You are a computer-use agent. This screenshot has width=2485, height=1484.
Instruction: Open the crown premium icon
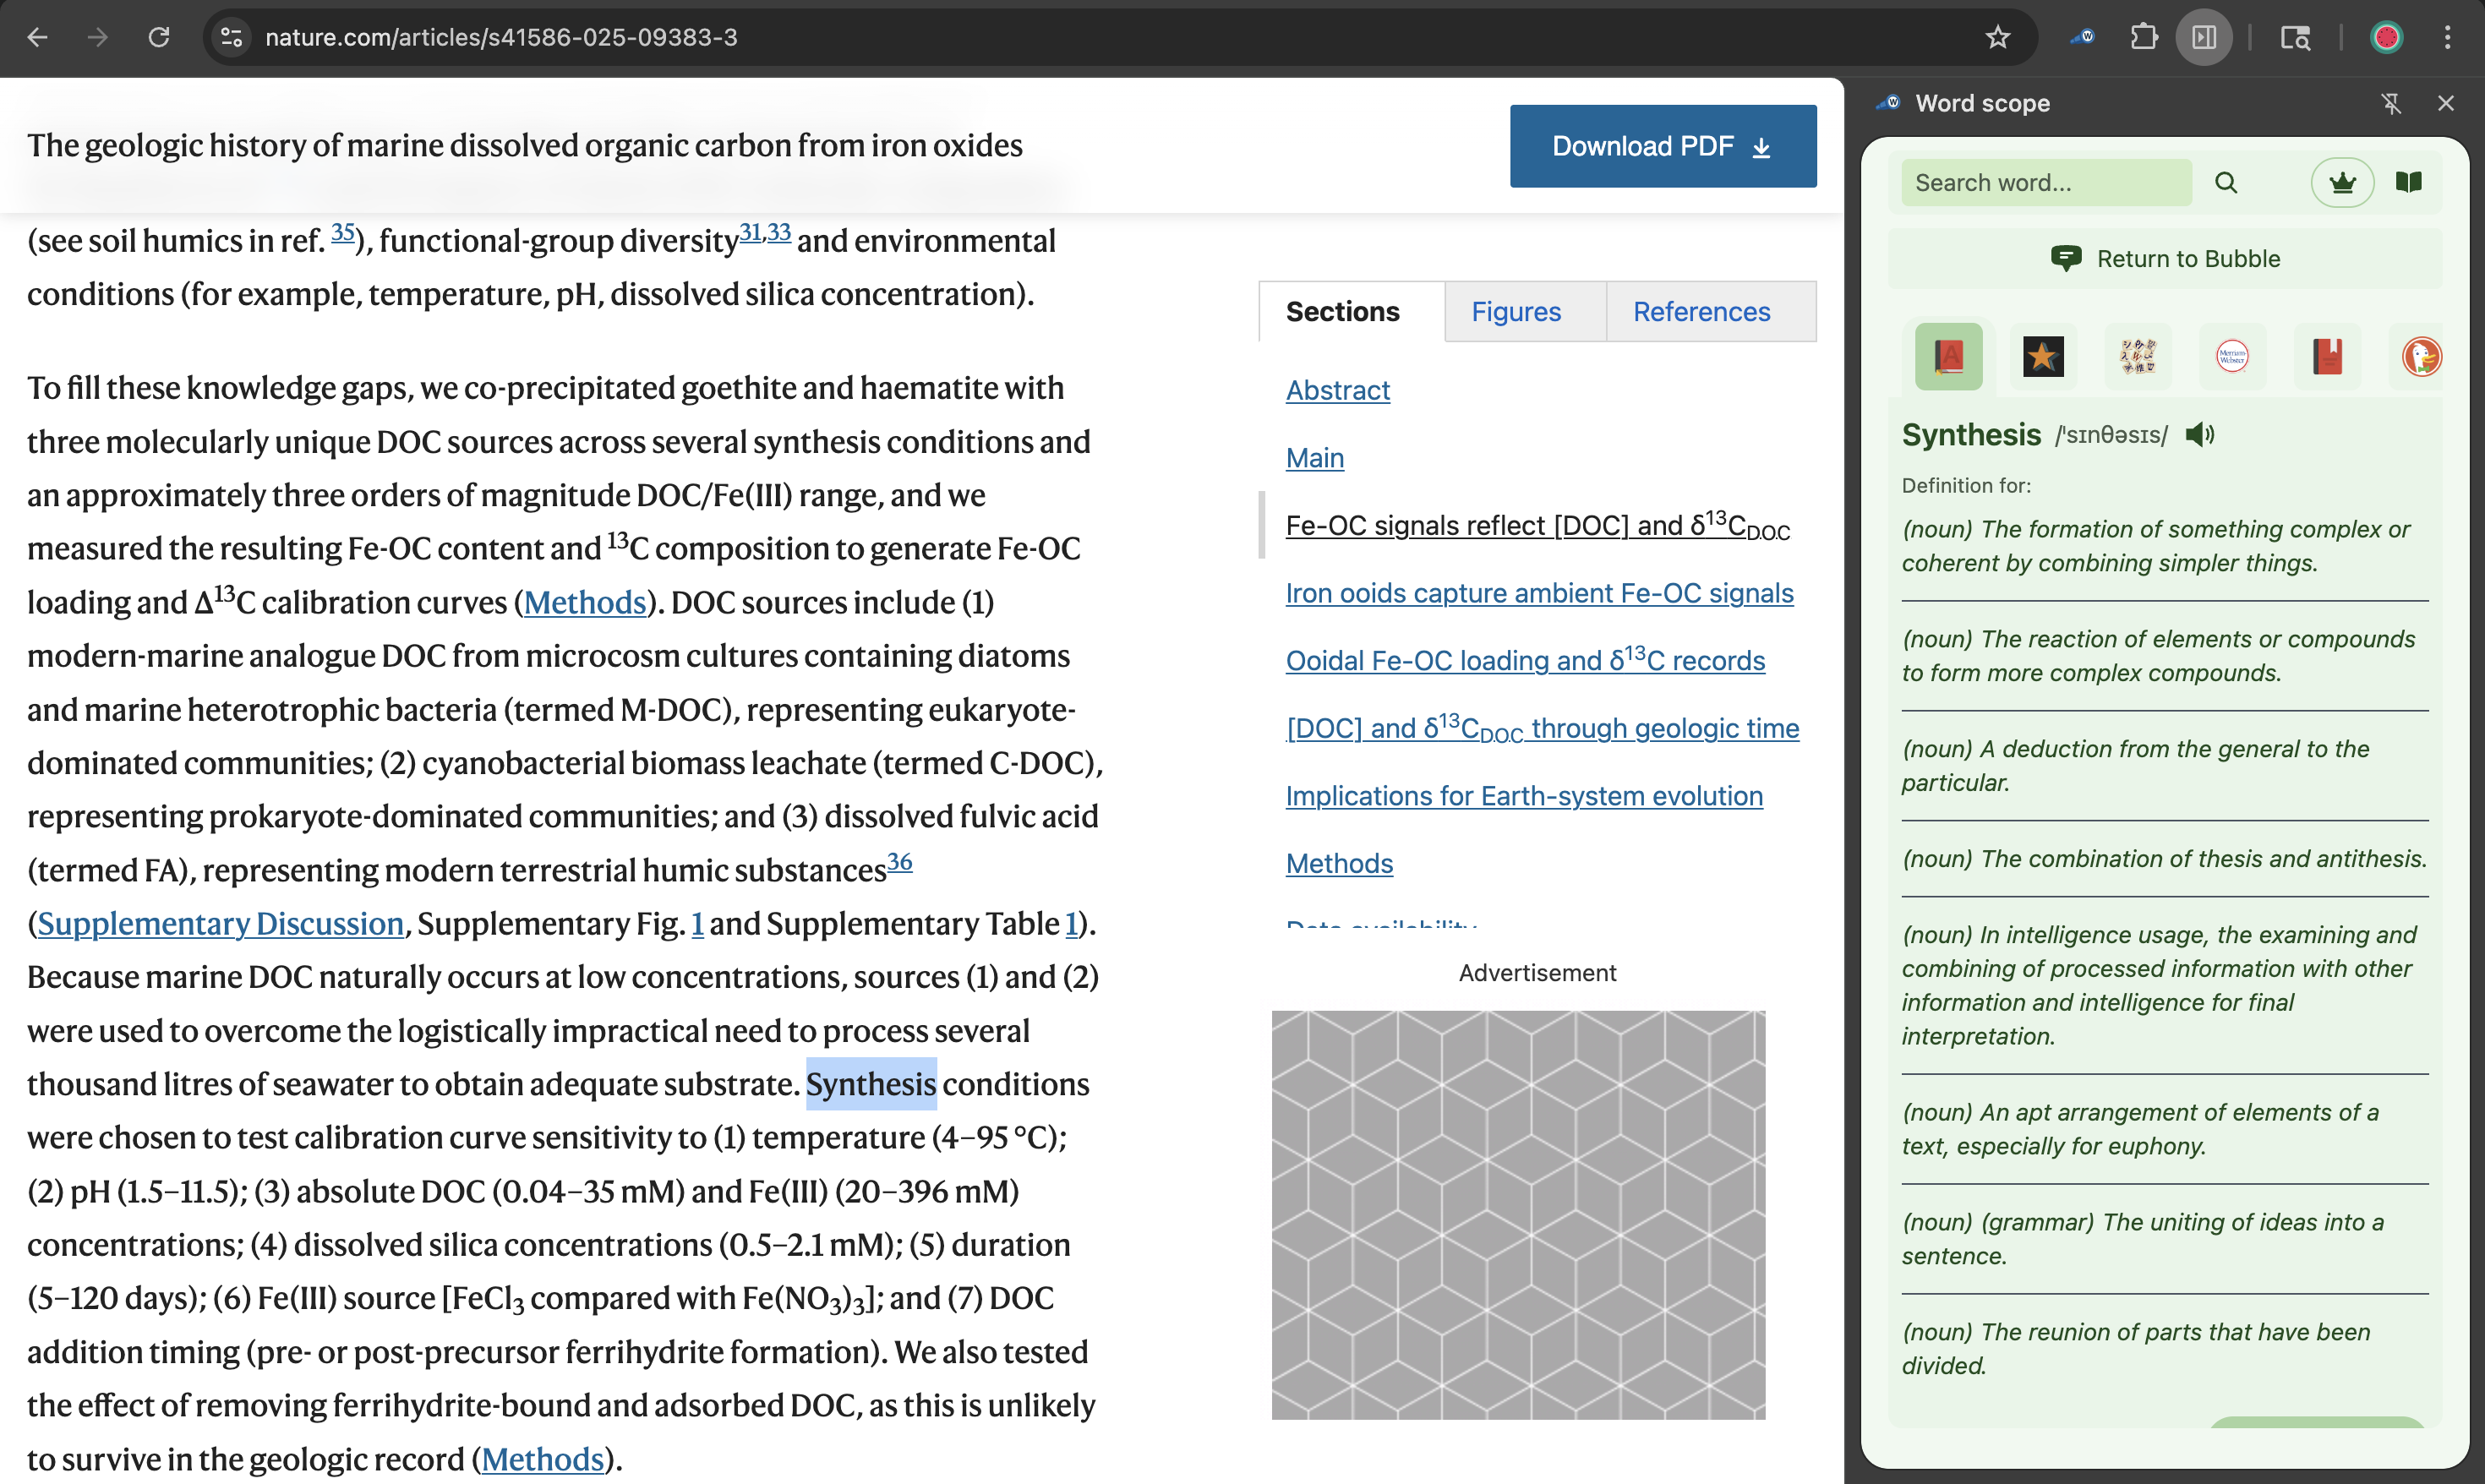[2342, 183]
